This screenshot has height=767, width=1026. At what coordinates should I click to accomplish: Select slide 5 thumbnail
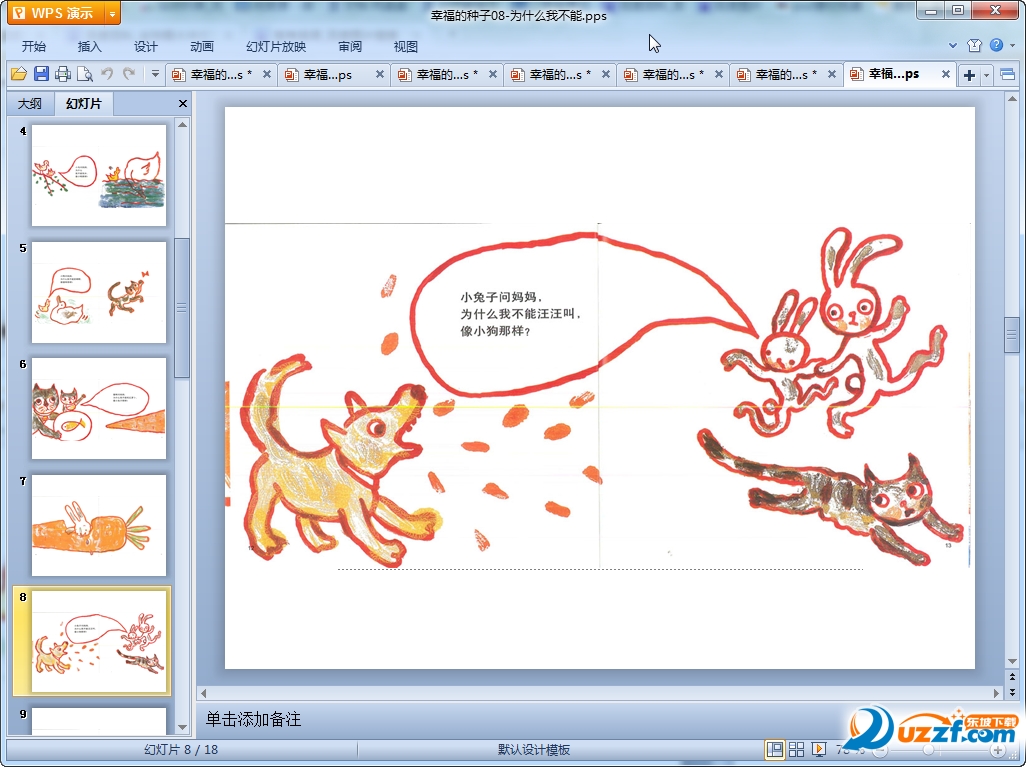99,292
